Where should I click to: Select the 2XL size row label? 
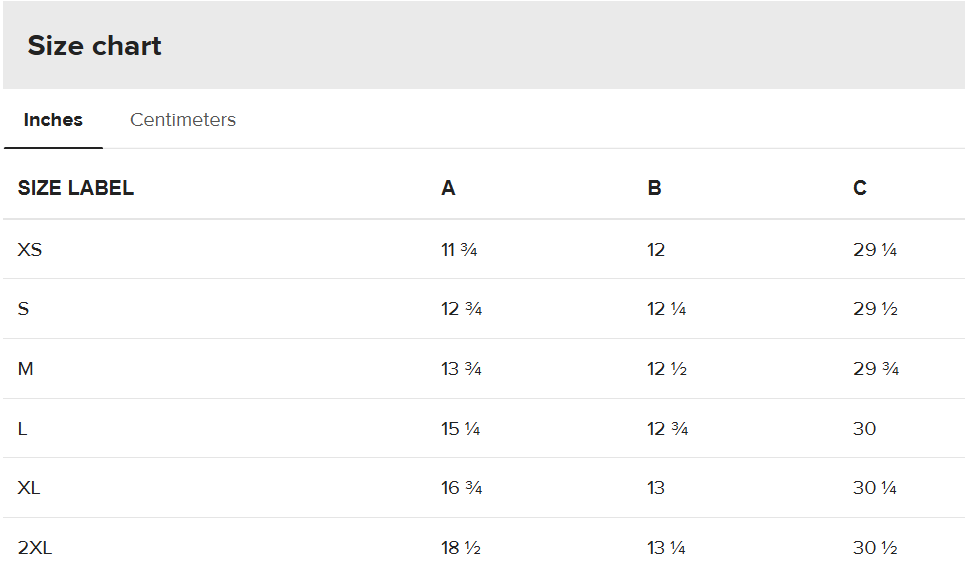tap(34, 548)
